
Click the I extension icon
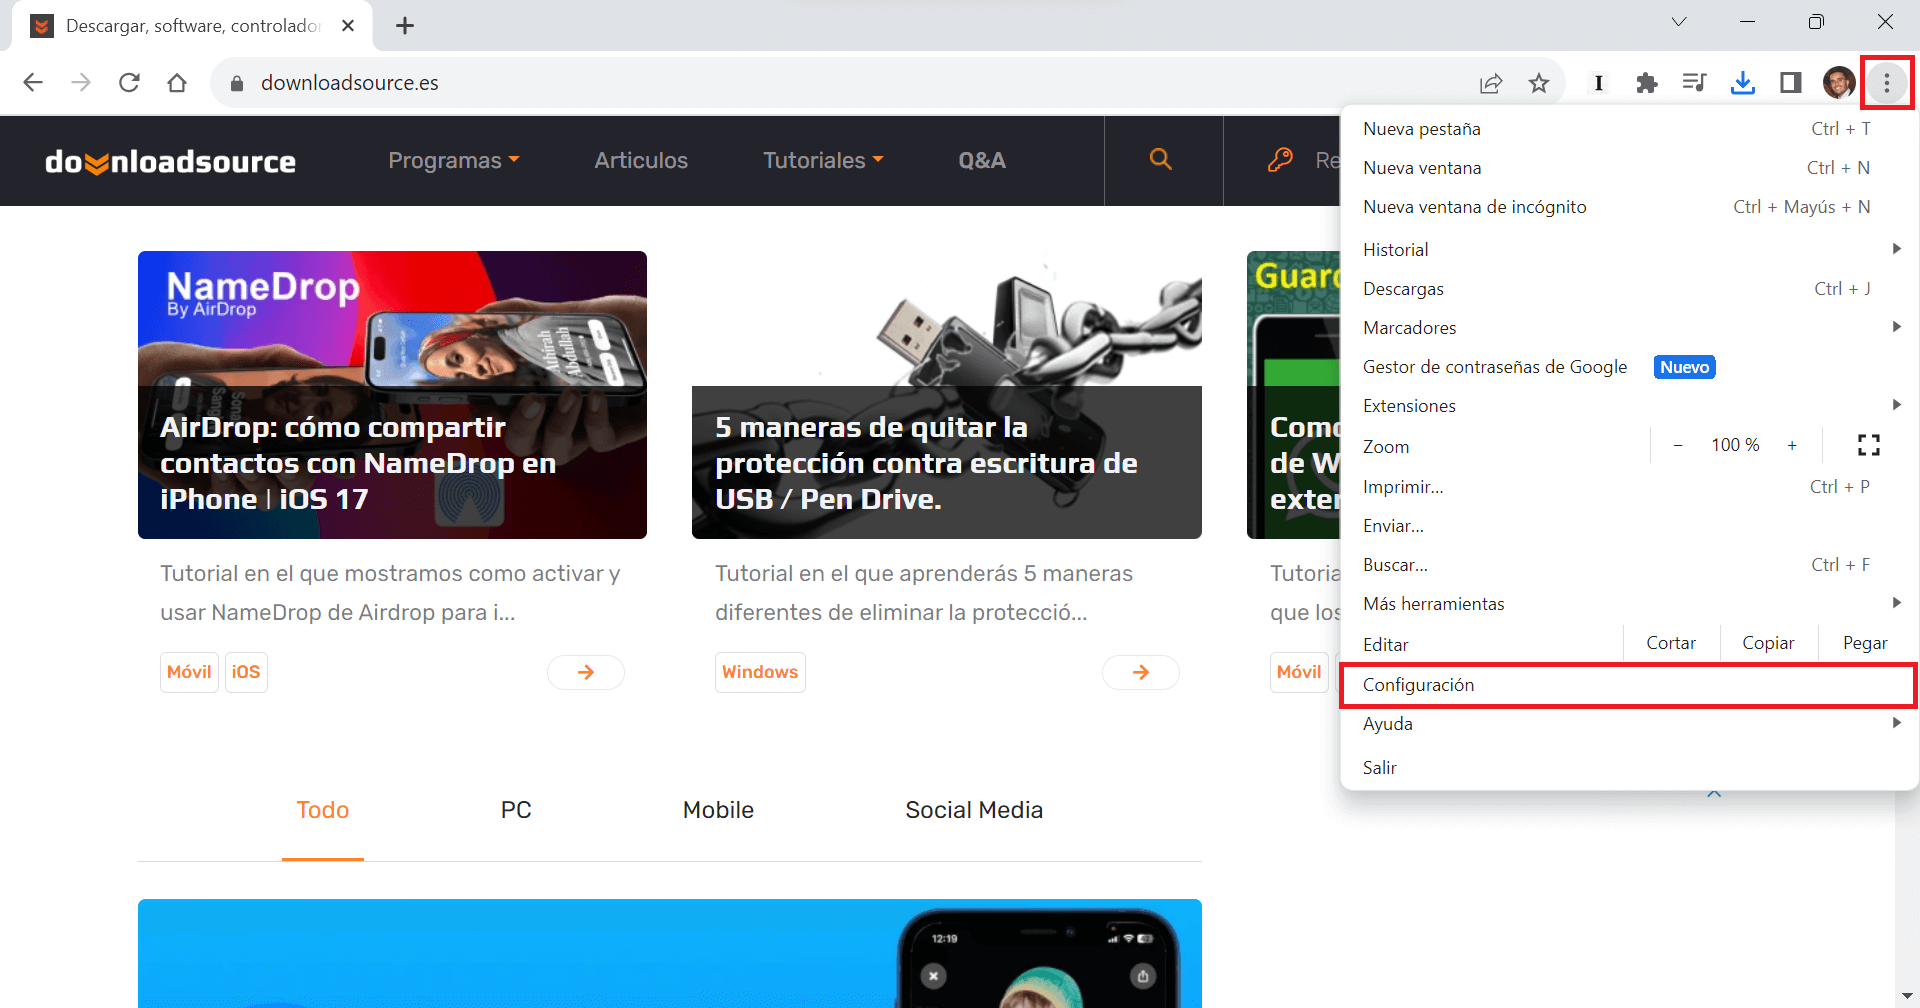click(1599, 83)
